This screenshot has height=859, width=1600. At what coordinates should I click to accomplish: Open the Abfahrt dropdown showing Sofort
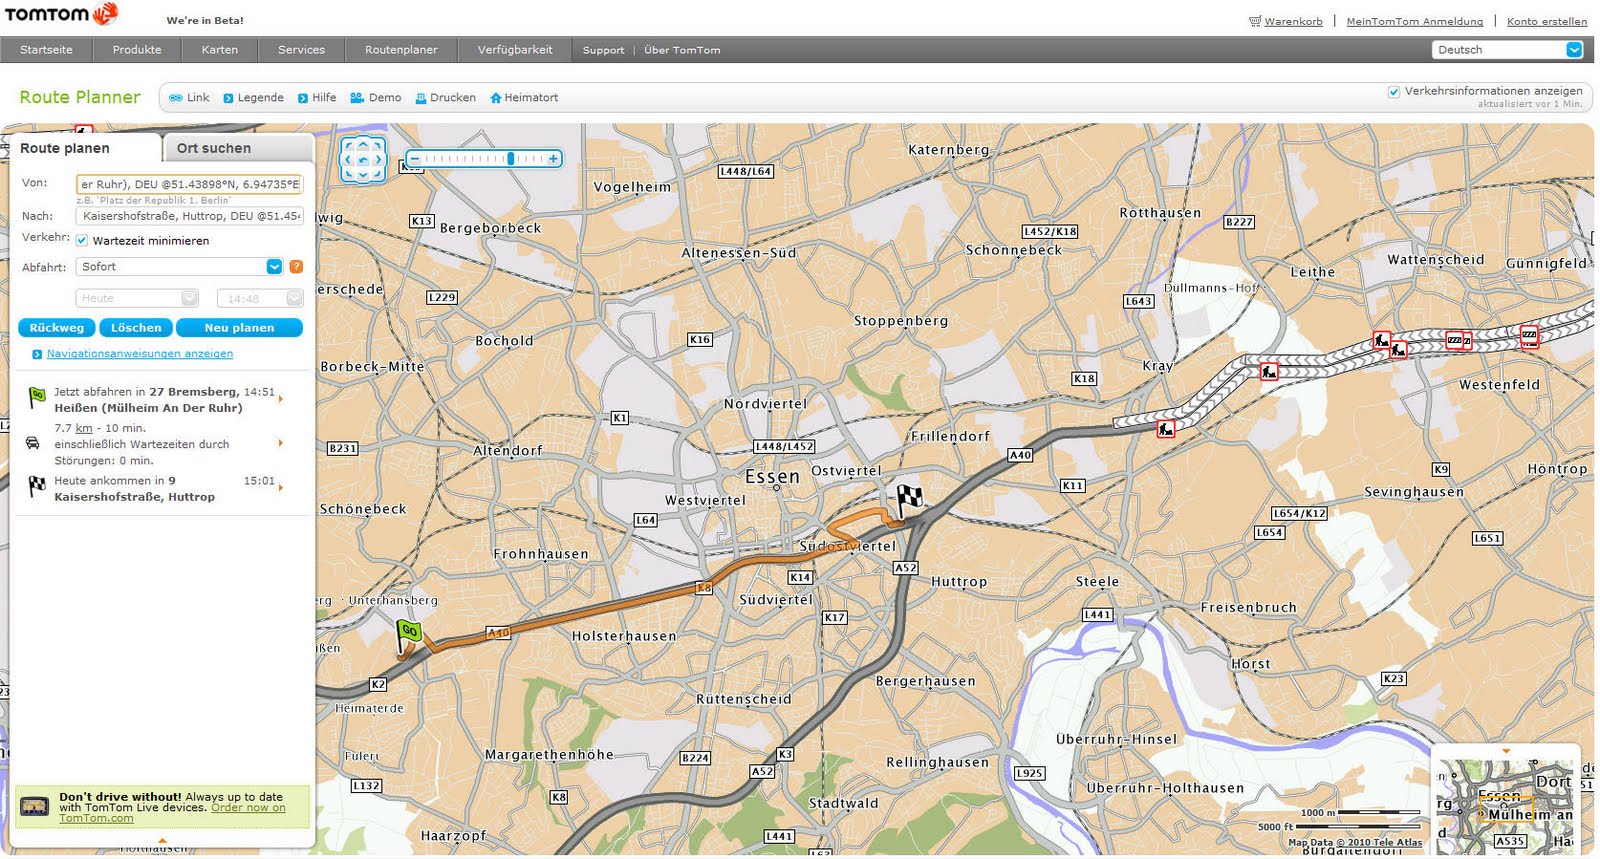point(178,267)
